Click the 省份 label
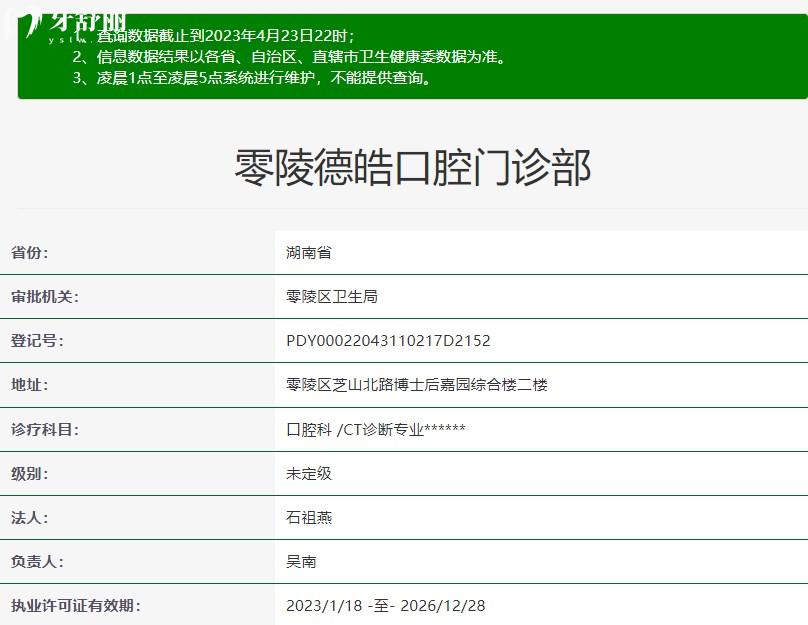The image size is (808, 625). [29, 253]
